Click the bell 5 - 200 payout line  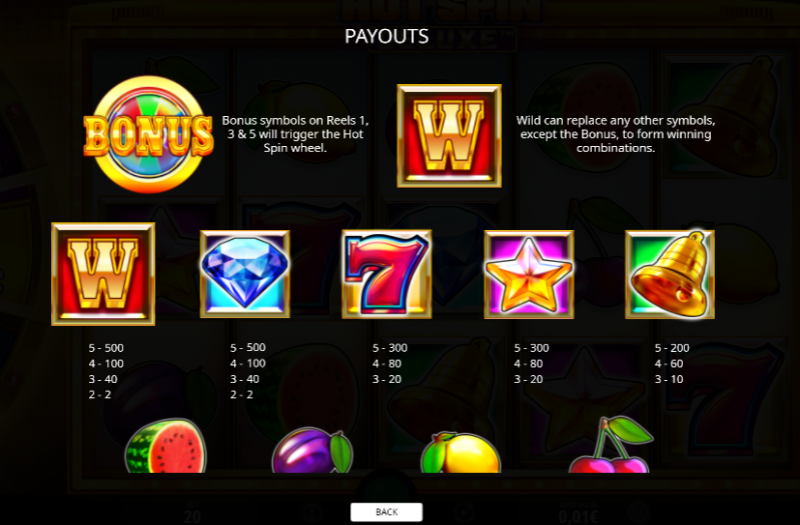tap(672, 348)
